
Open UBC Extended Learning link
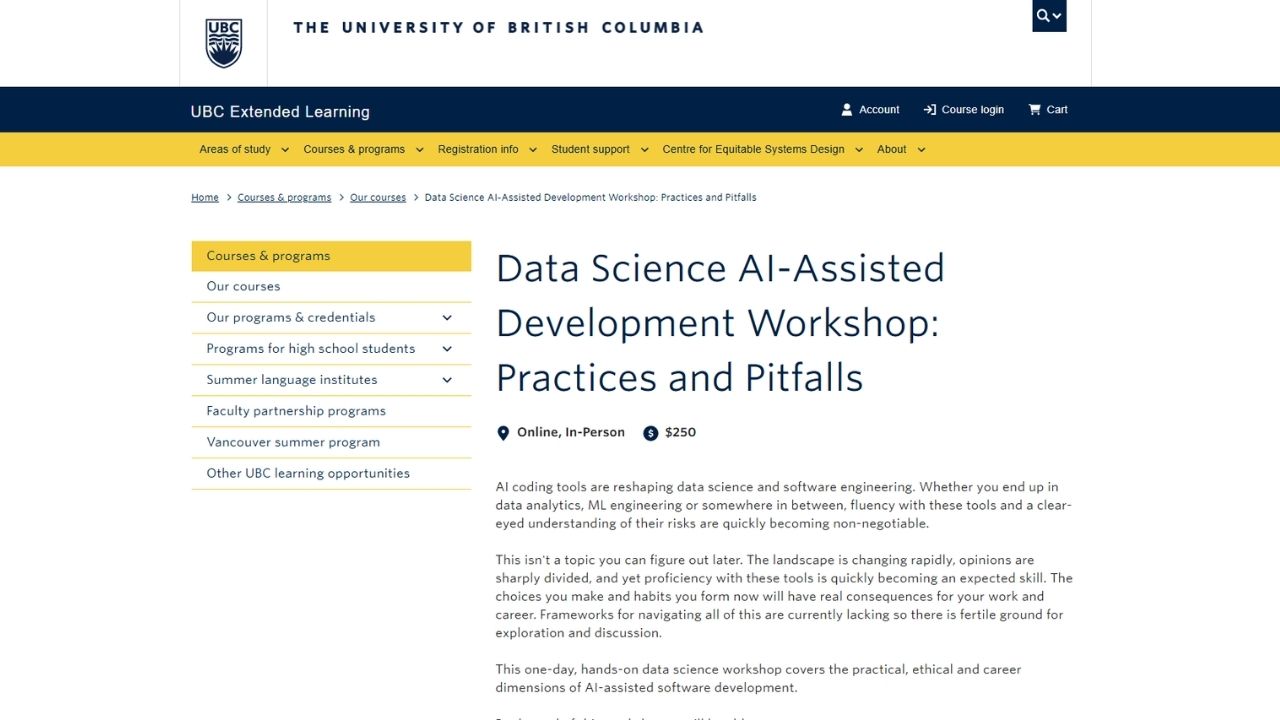[x=280, y=112]
